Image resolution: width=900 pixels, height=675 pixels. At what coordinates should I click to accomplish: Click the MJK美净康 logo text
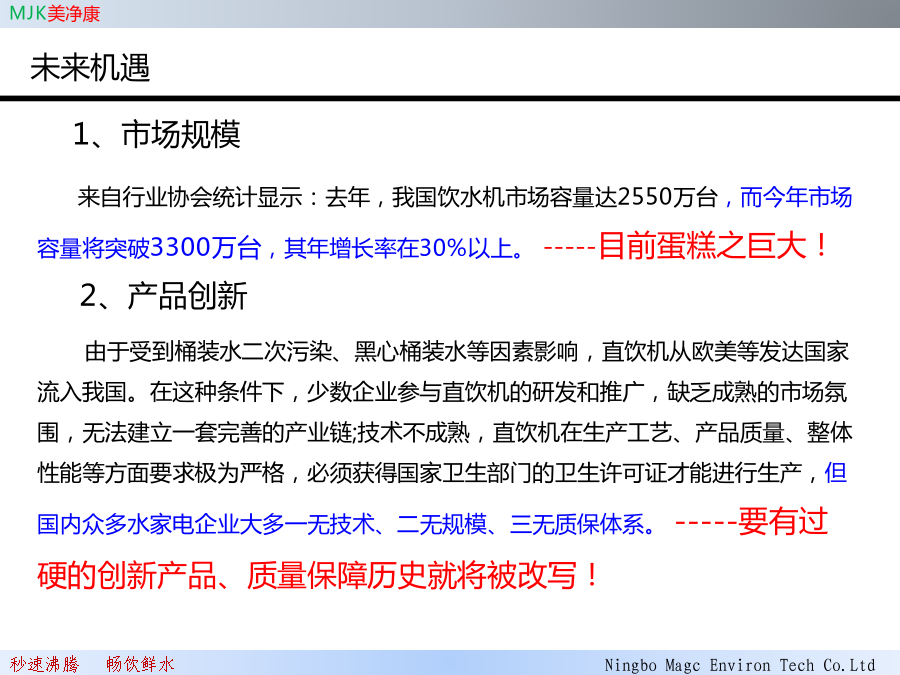click(55, 13)
